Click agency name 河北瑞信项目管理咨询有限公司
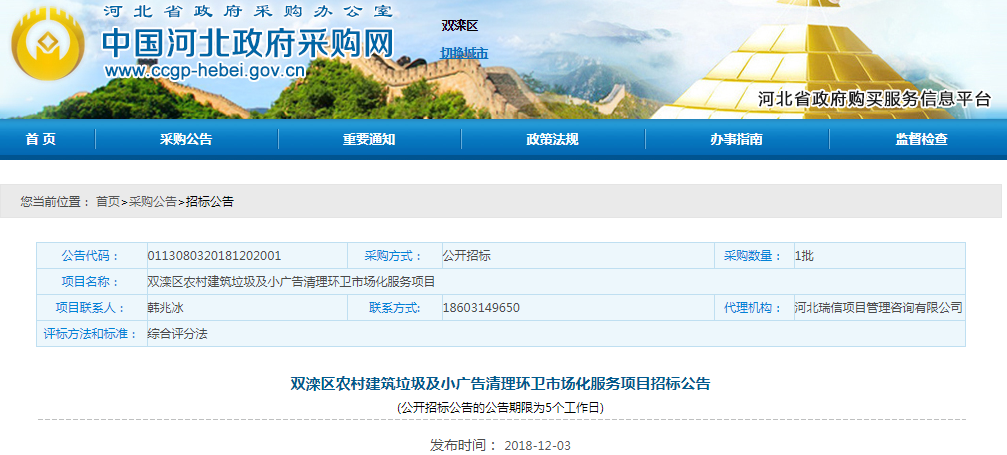This screenshot has width=1007, height=455. pos(878,307)
